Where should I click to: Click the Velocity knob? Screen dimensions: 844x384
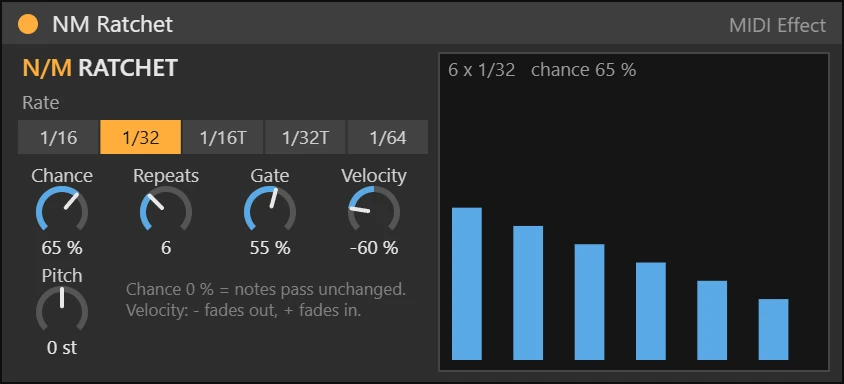pyautogui.click(x=374, y=212)
